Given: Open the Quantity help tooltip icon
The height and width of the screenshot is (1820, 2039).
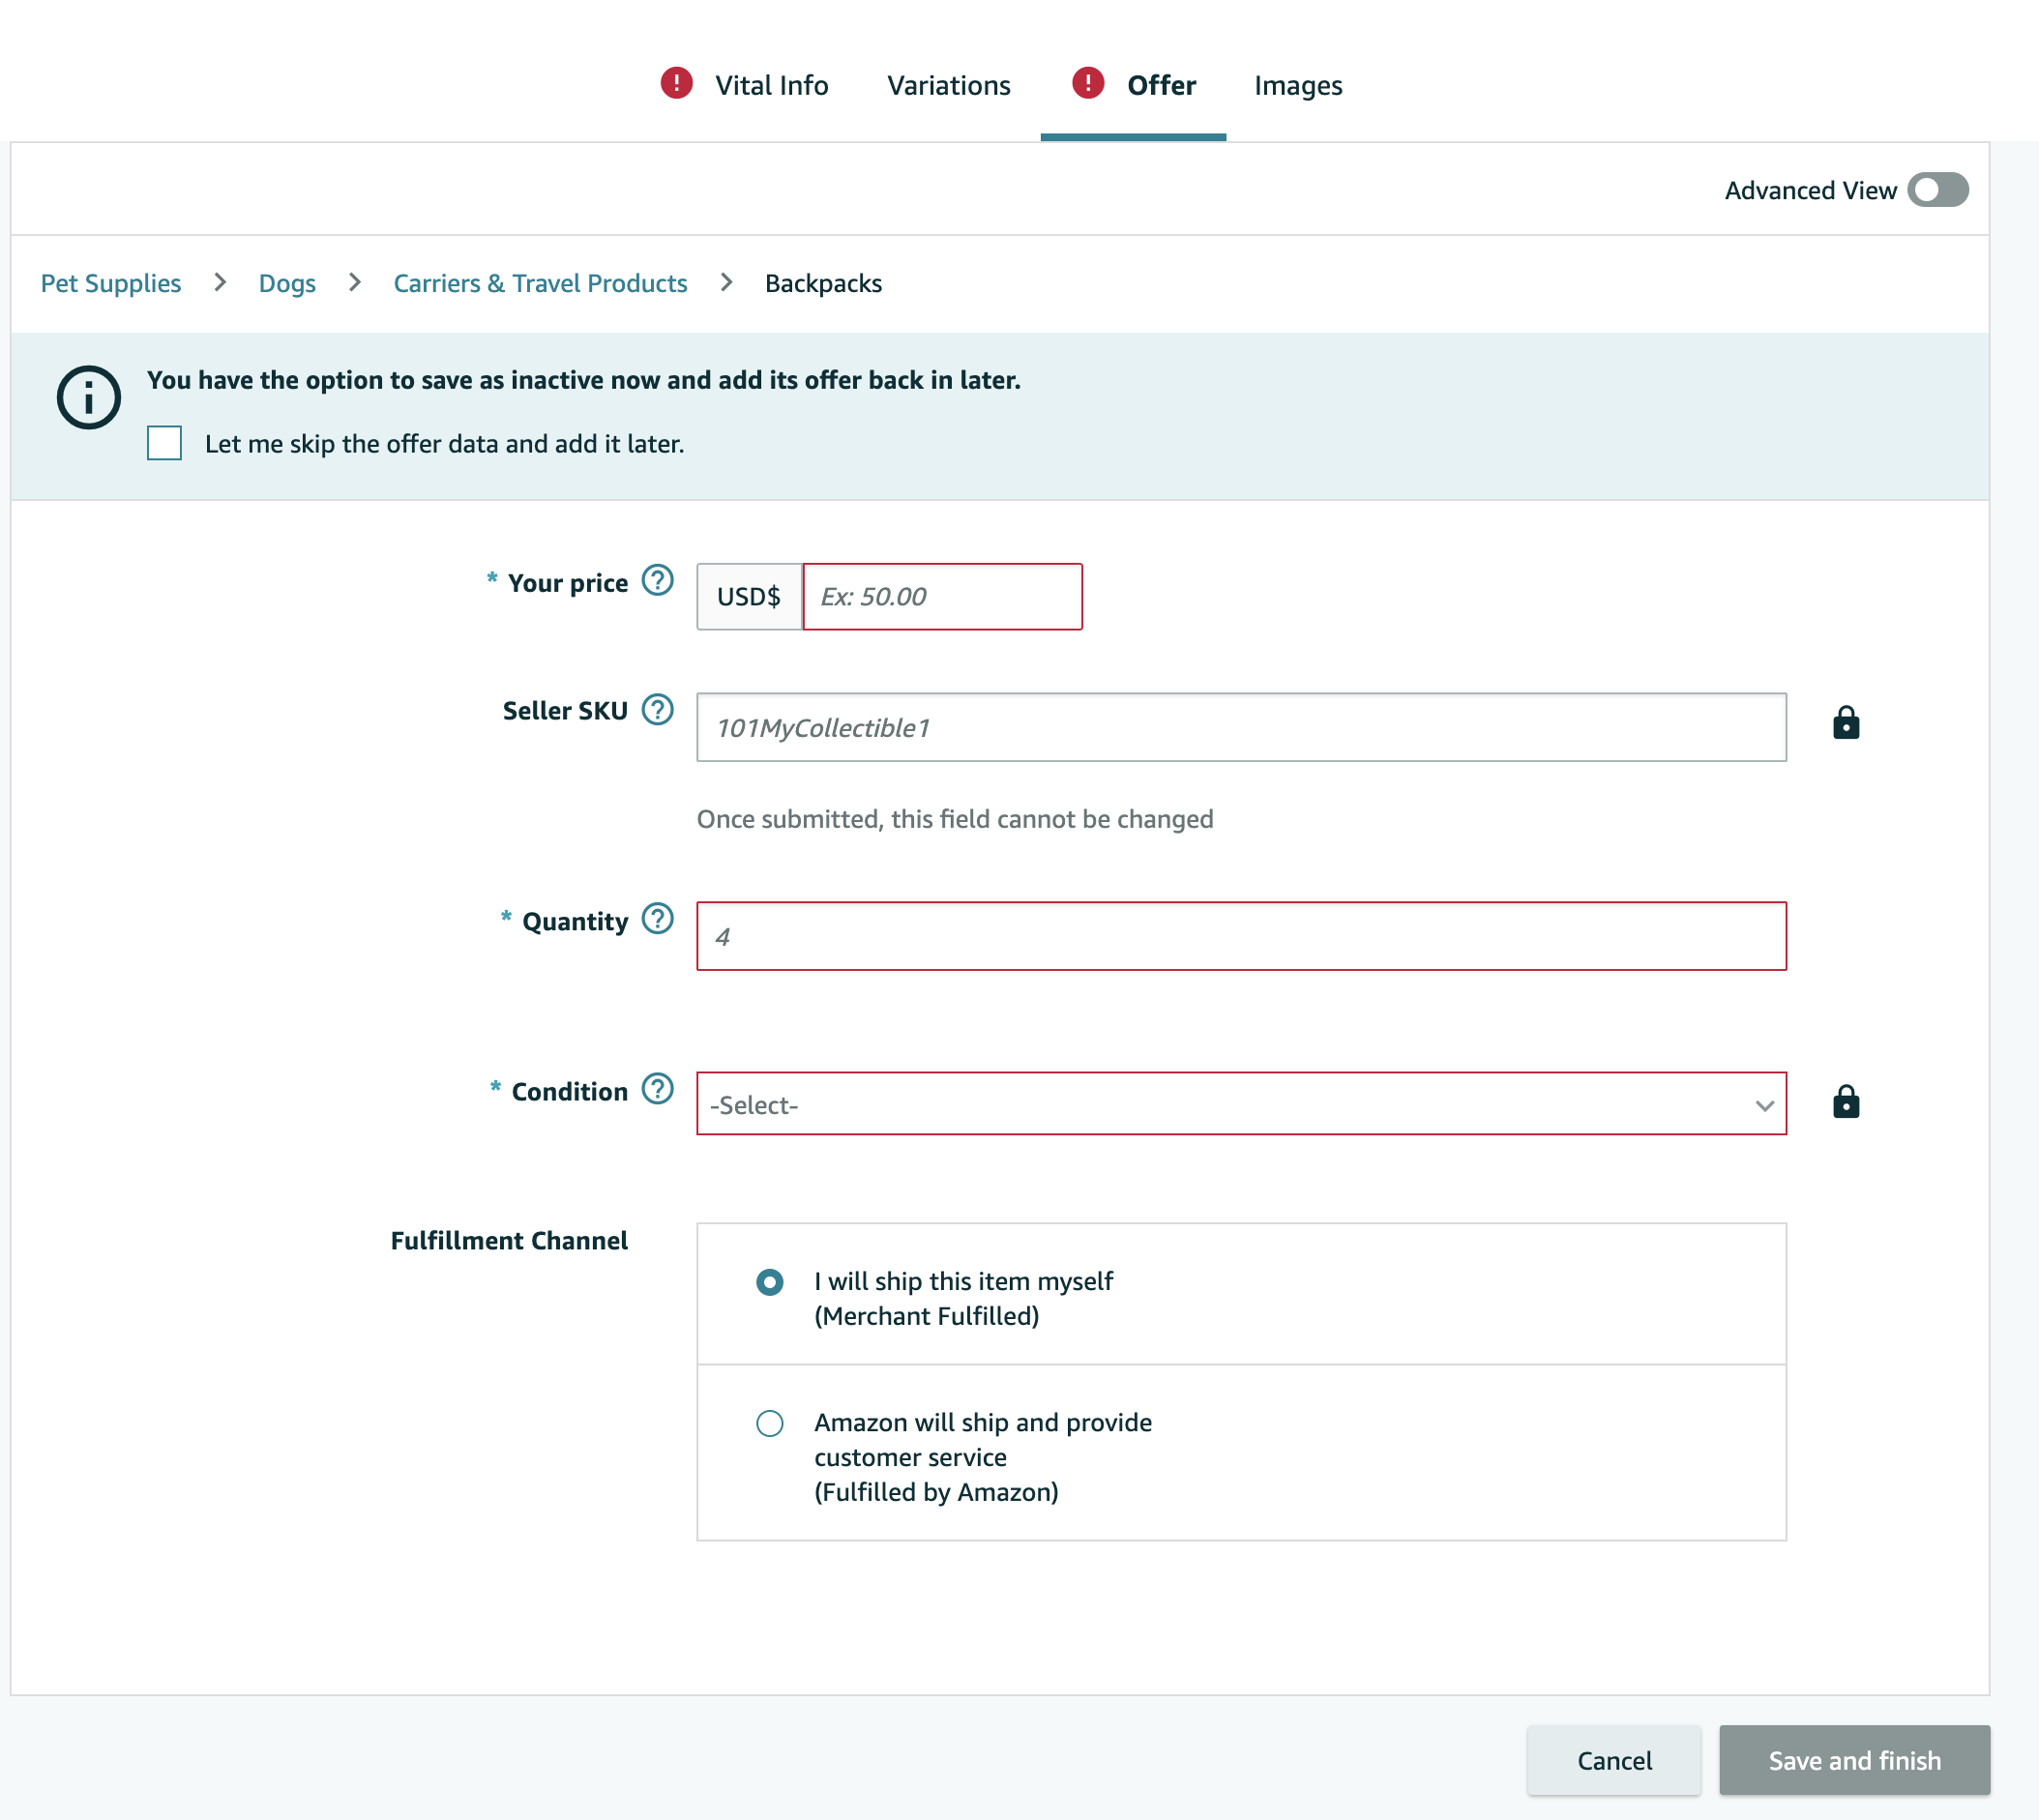Looking at the screenshot, I should (657, 918).
